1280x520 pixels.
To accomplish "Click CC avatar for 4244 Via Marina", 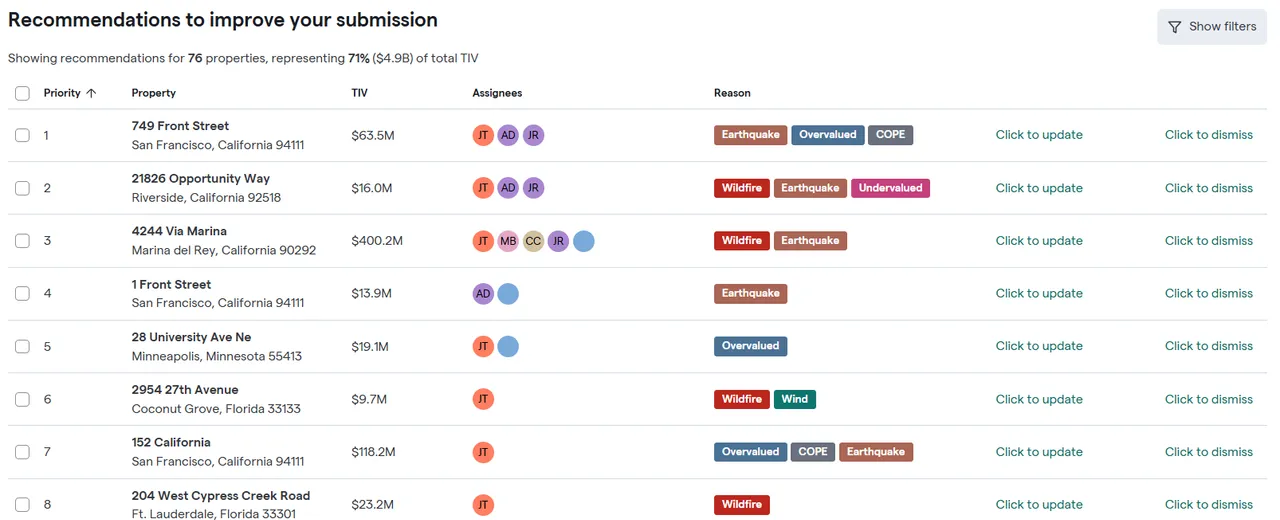I will pyautogui.click(x=533, y=241).
